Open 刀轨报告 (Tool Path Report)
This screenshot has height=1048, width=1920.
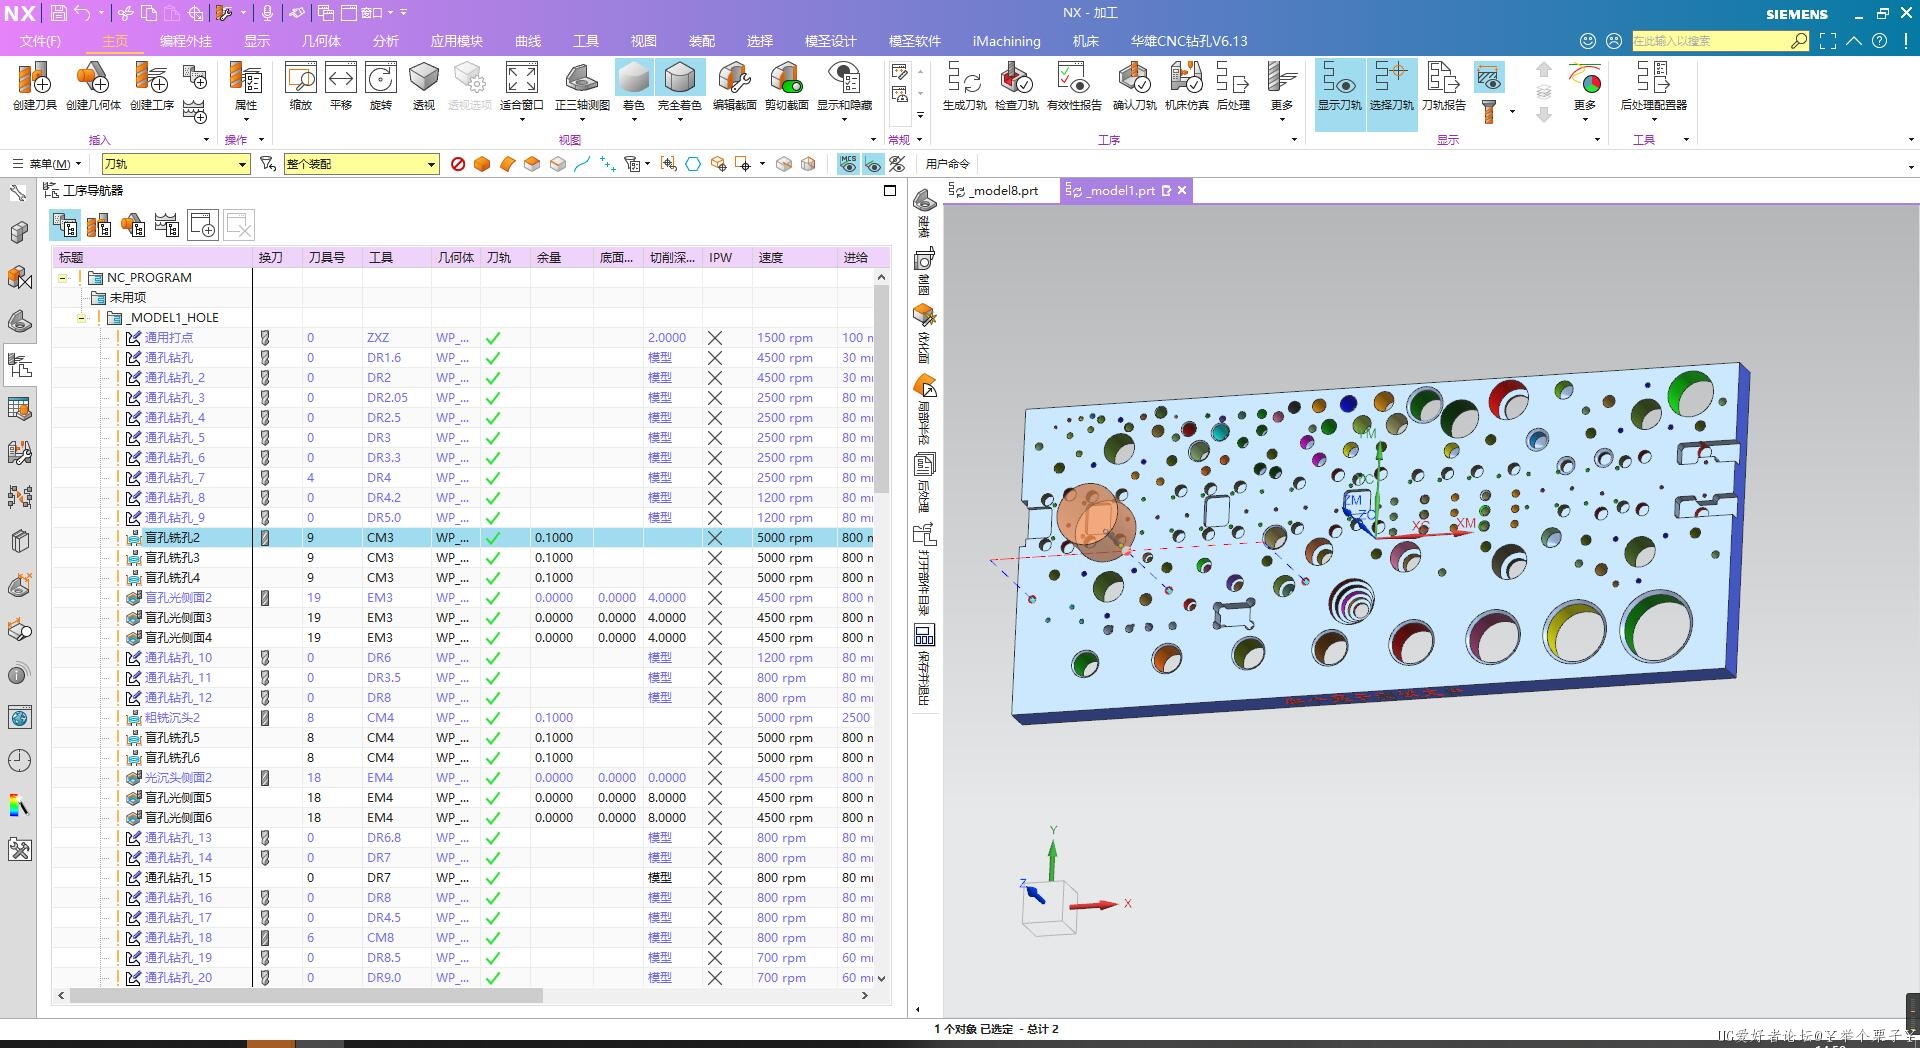pyautogui.click(x=1443, y=85)
